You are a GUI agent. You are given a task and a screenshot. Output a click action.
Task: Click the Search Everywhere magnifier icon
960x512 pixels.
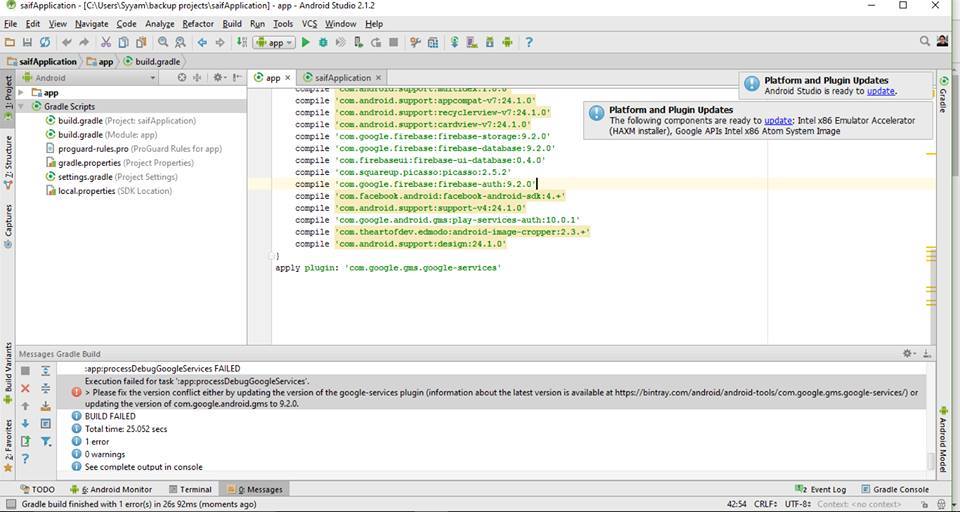pos(925,41)
